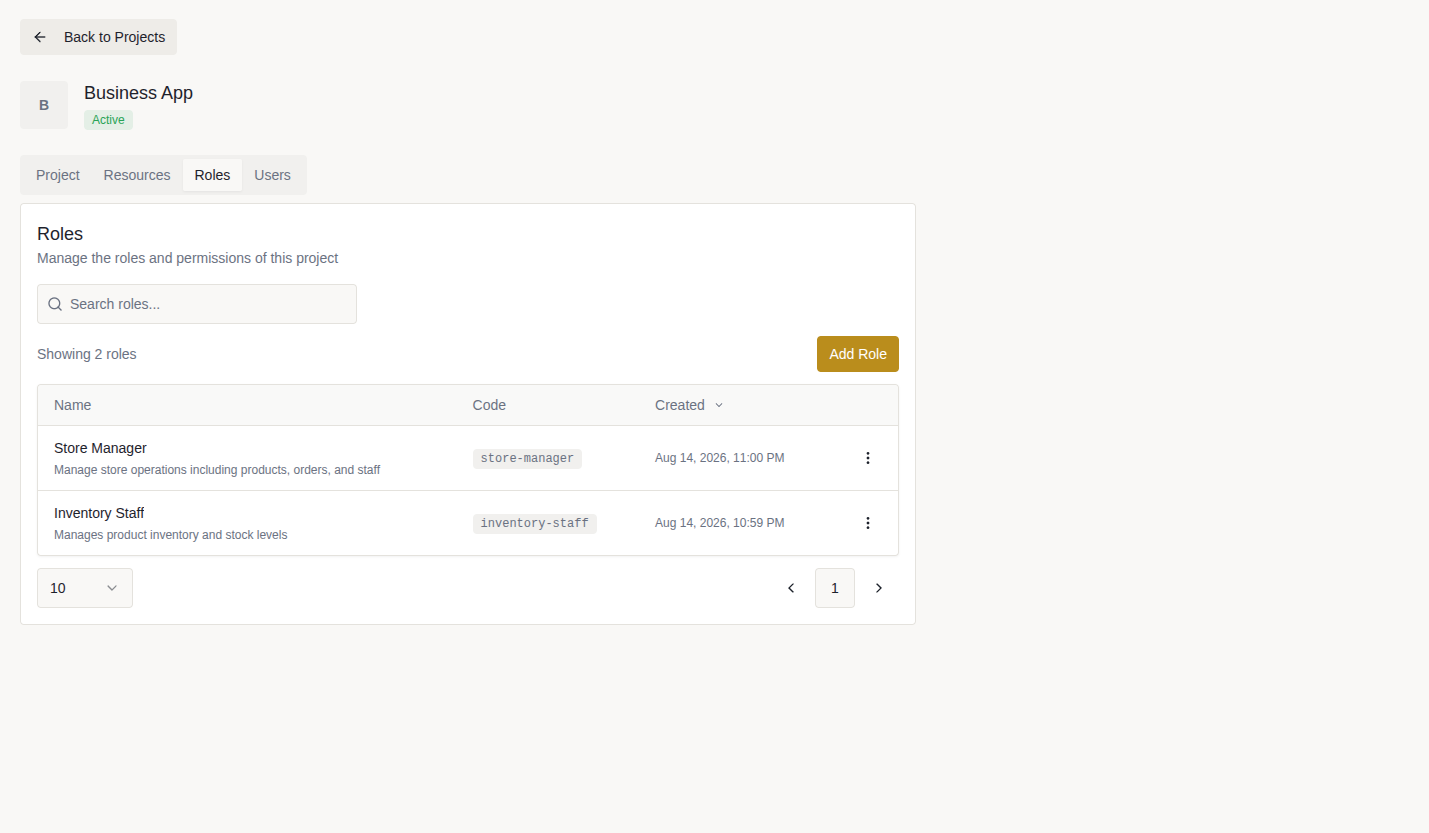
Task: Click the search magnifier icon
Action: coord(55,304)
